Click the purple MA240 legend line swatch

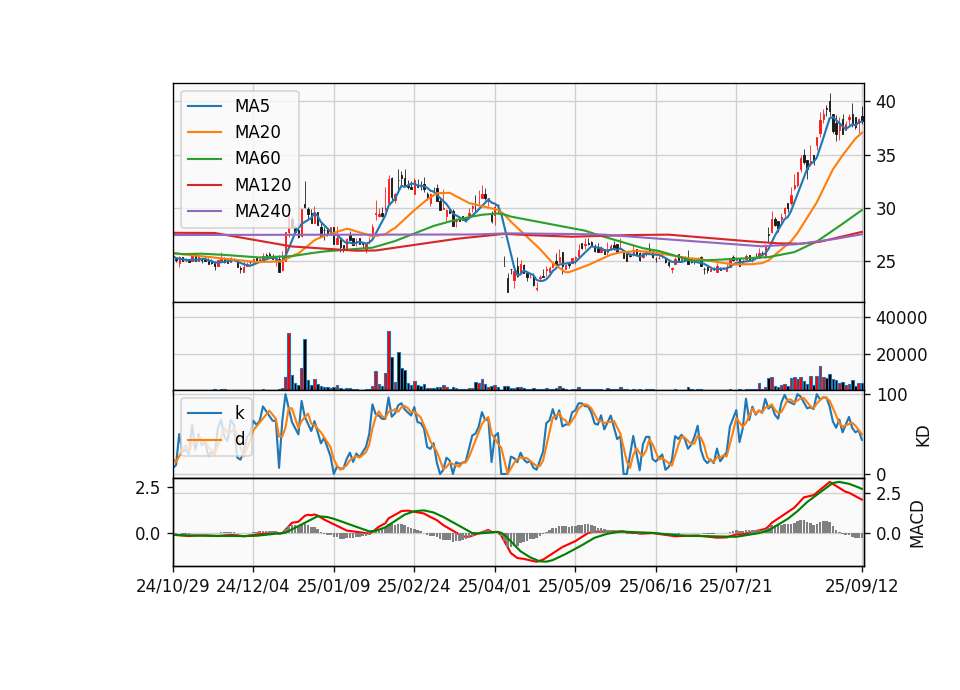[204, 211]
